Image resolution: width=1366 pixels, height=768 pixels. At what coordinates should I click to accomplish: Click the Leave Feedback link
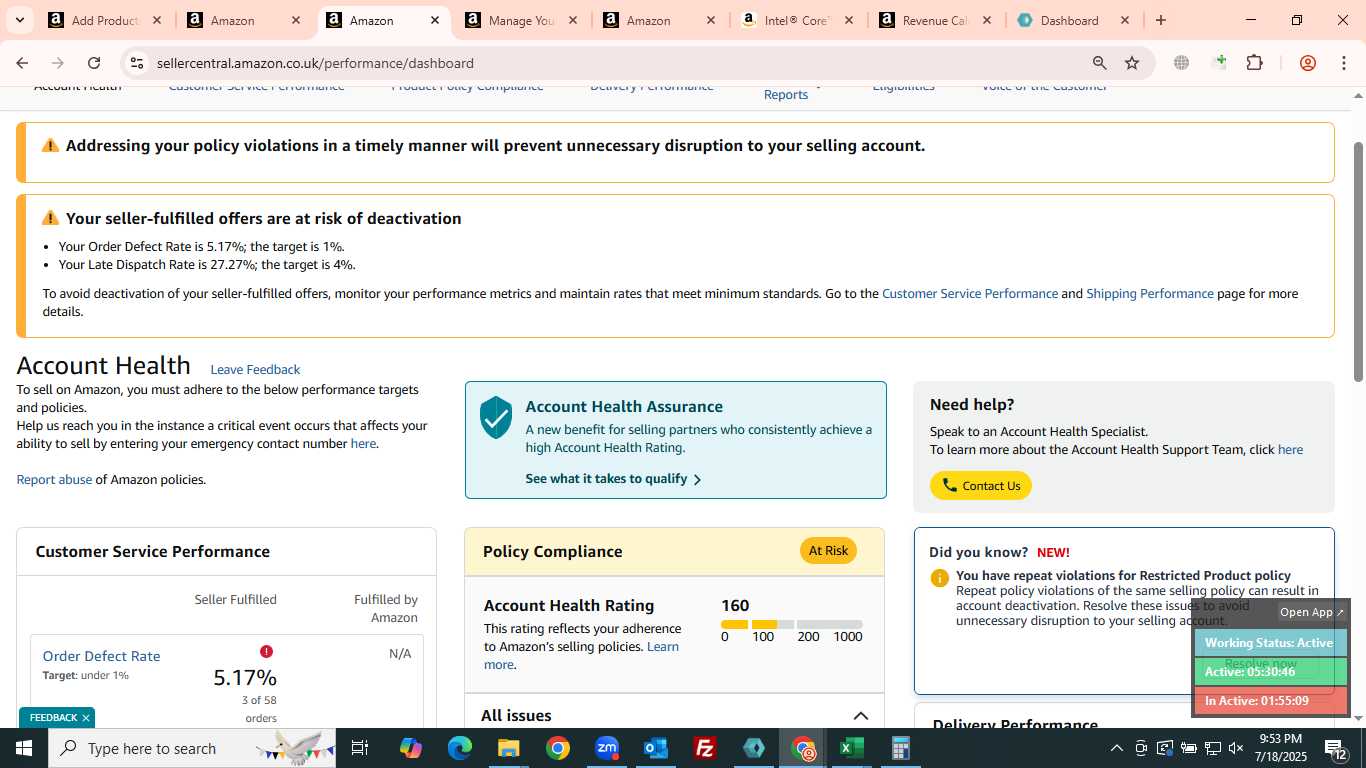coord(255,370)
